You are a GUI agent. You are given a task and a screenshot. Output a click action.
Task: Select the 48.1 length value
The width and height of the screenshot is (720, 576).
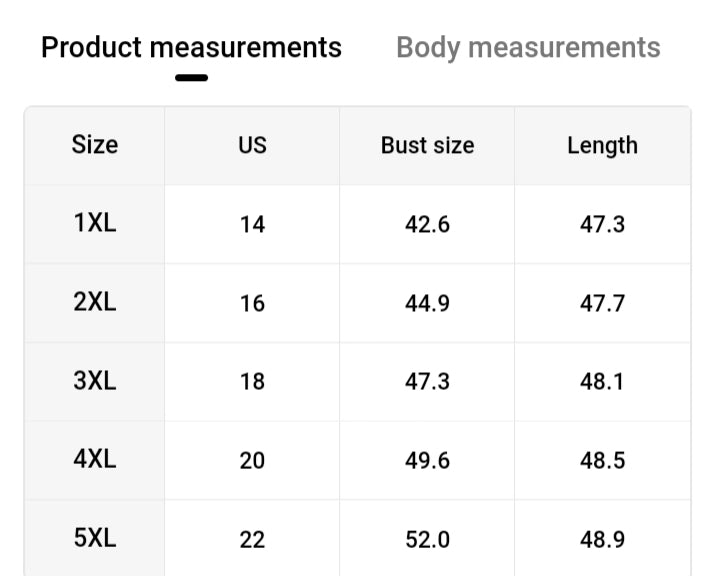coord(602,382)
